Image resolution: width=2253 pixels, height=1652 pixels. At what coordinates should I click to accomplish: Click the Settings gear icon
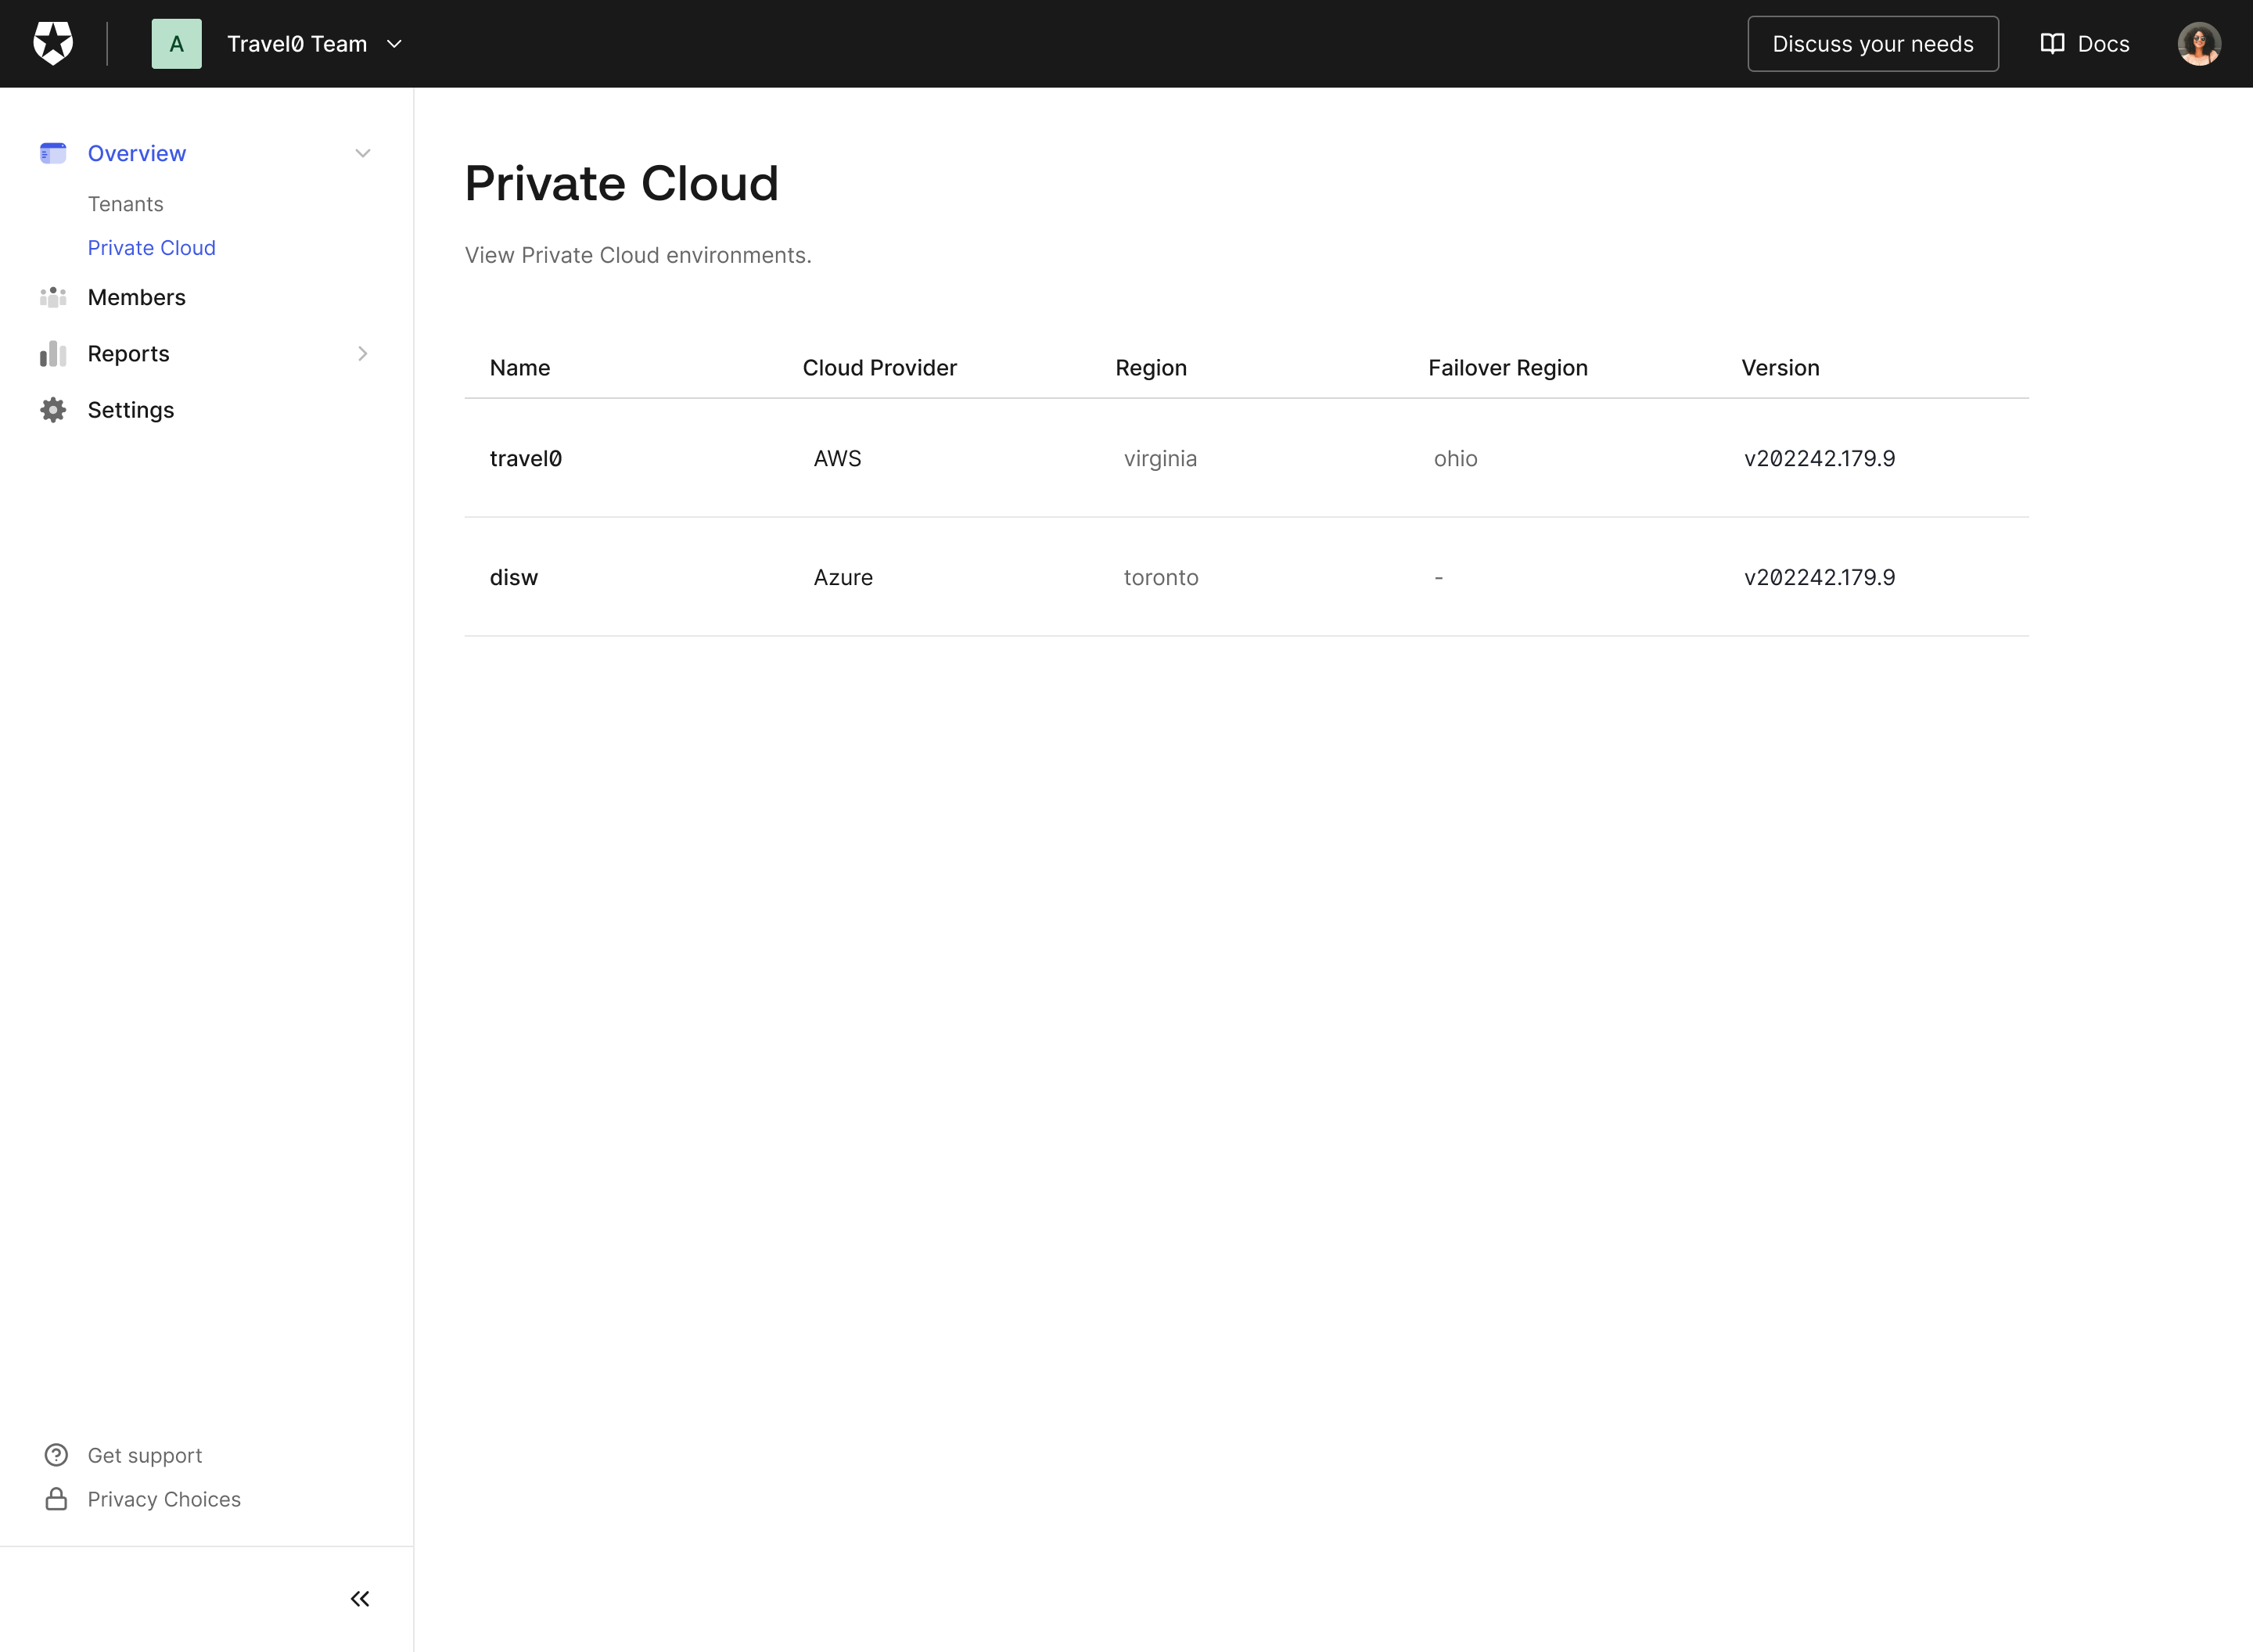point(53,410)
